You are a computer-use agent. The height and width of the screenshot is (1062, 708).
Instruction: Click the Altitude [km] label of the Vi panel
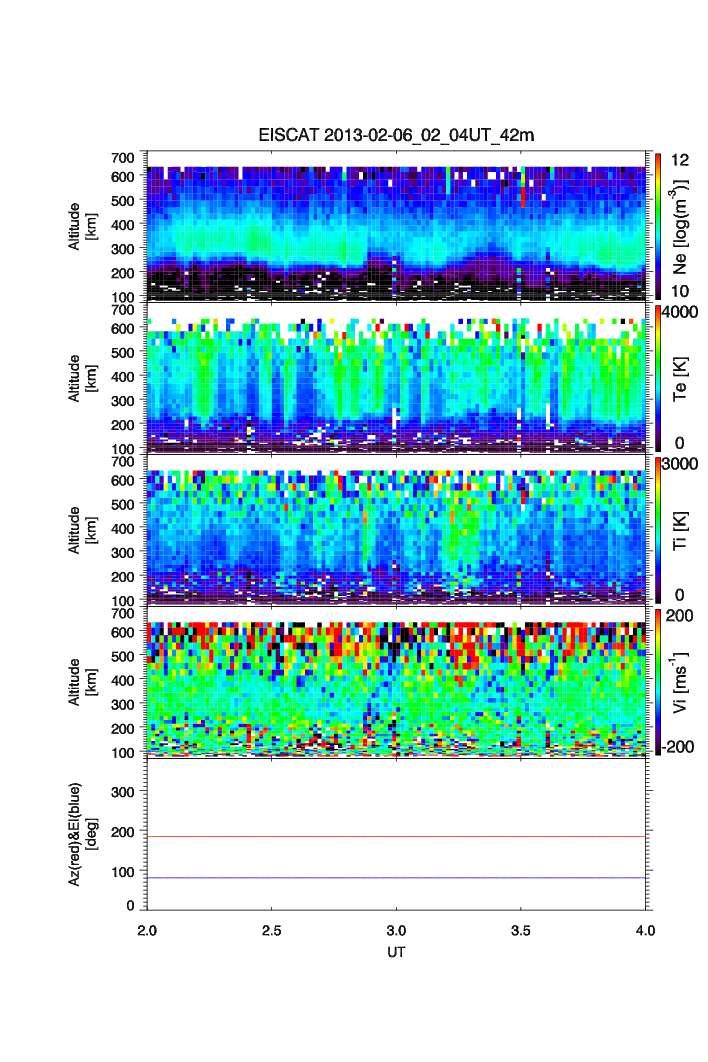coord(81,682)
